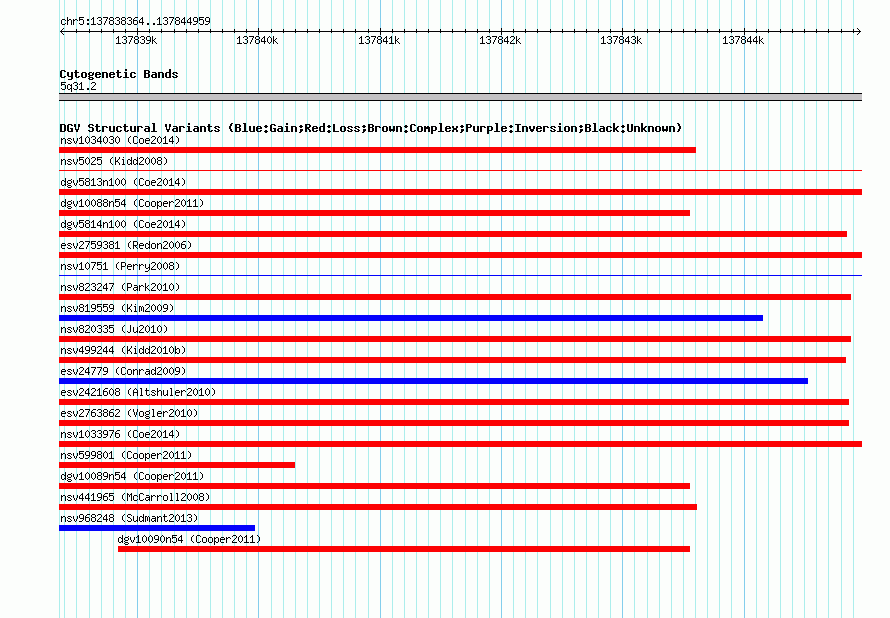Select the red bar under dgv5813n100
890x618 pixels.
[460, 192]
